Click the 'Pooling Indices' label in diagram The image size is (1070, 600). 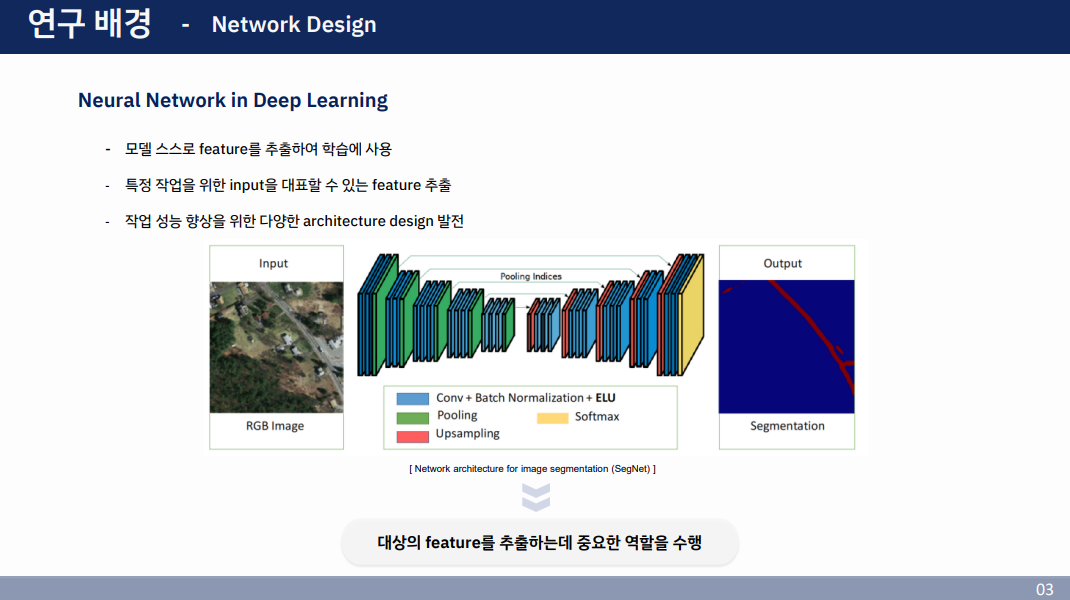tap(531, 276)
